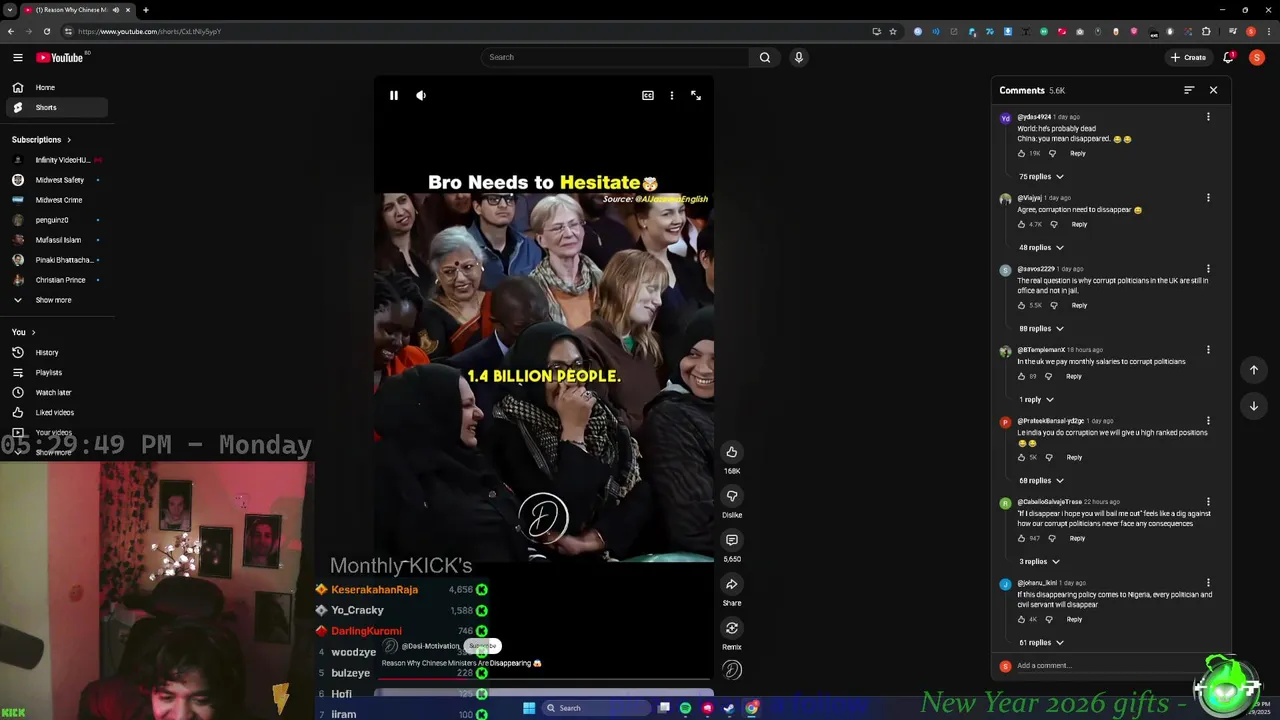Dislike the Short
Viewport: 1280px width, 720px height.
[732, 496]
